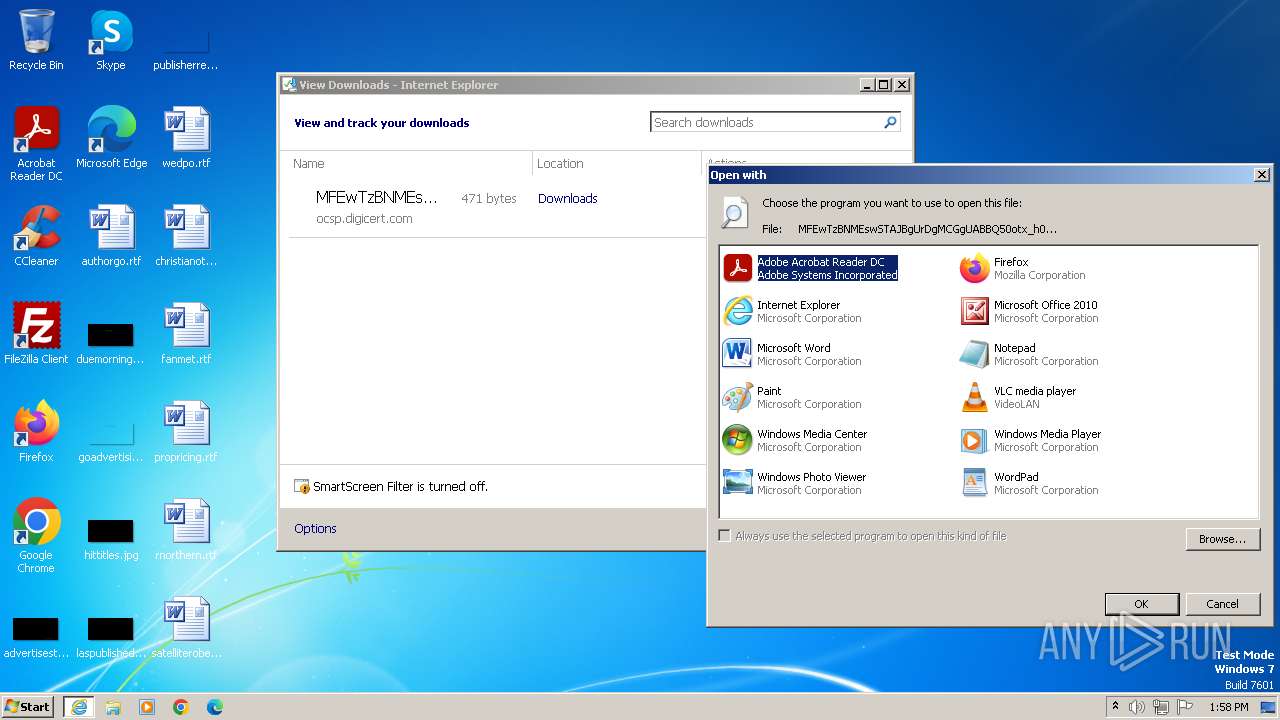Click the Action Center flag tray icon
The height and width of the screenshot is (720, 1280).
point(1185,707)
